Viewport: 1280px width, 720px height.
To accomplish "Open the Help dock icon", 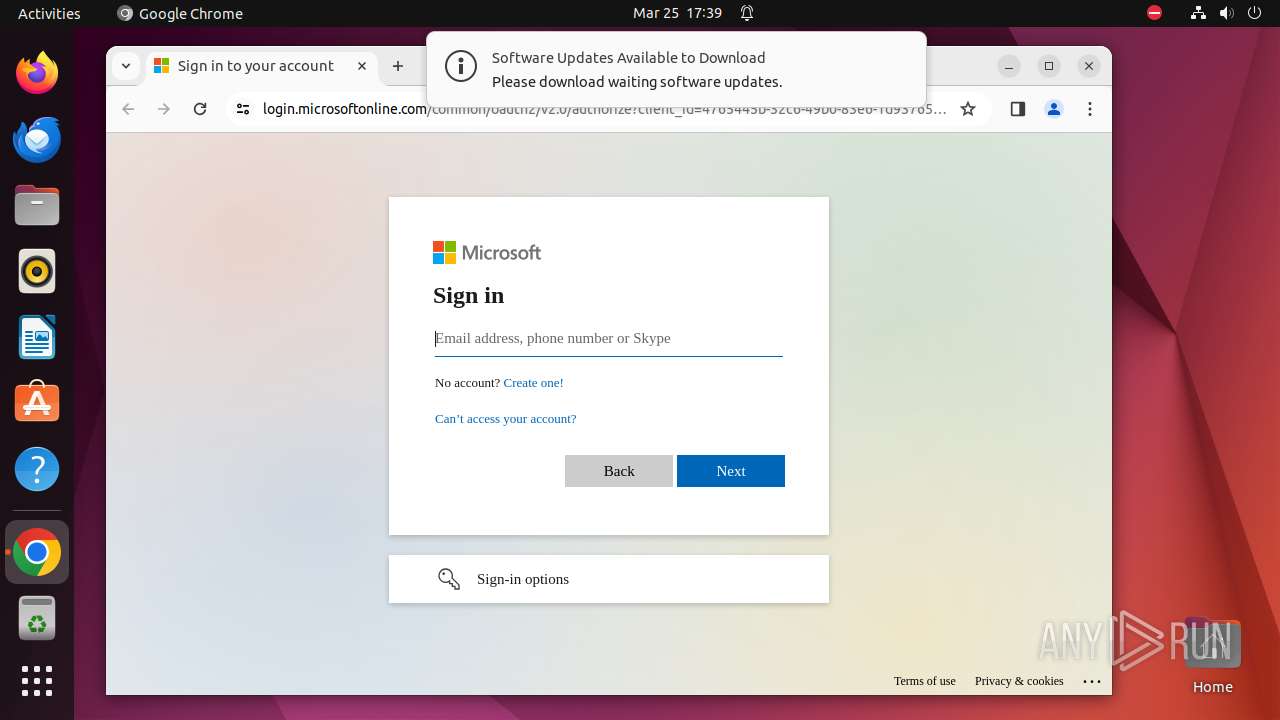I will point(37,469).
